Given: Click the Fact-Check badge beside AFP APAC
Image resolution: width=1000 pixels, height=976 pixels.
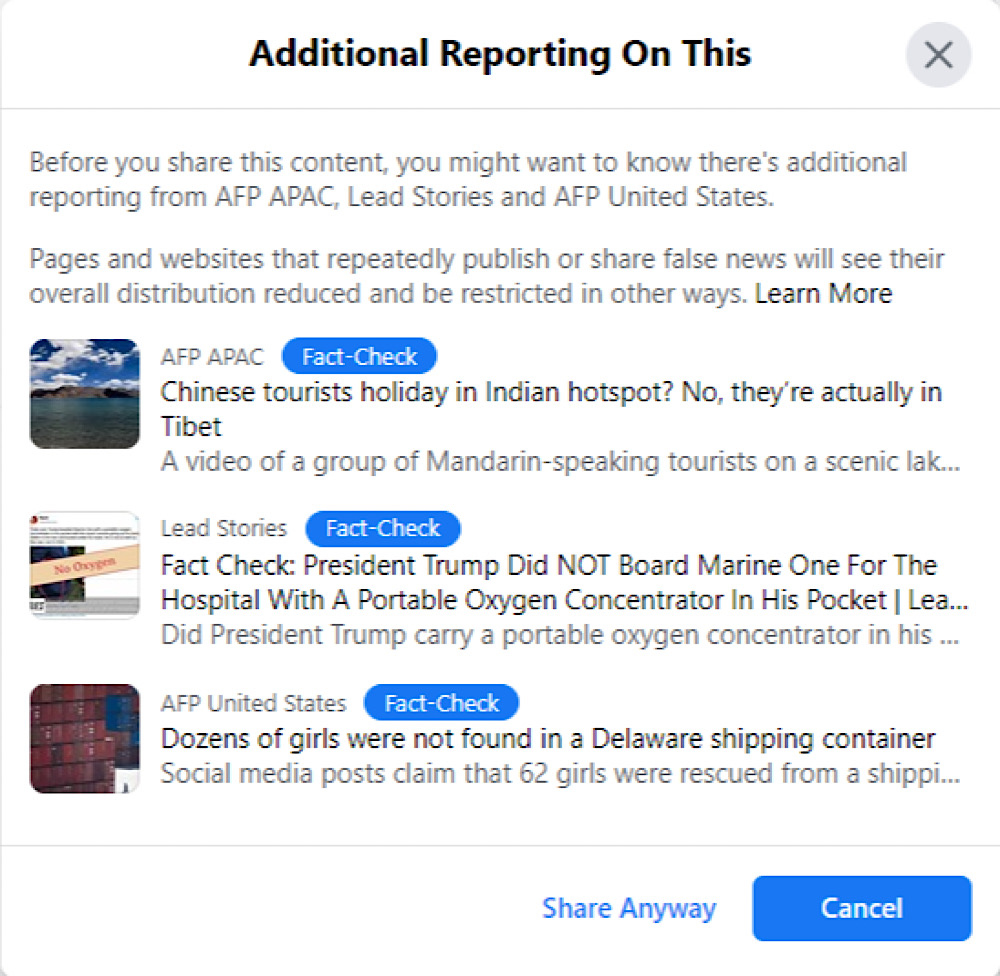Looking at the screenshot, I should [359, 356].
